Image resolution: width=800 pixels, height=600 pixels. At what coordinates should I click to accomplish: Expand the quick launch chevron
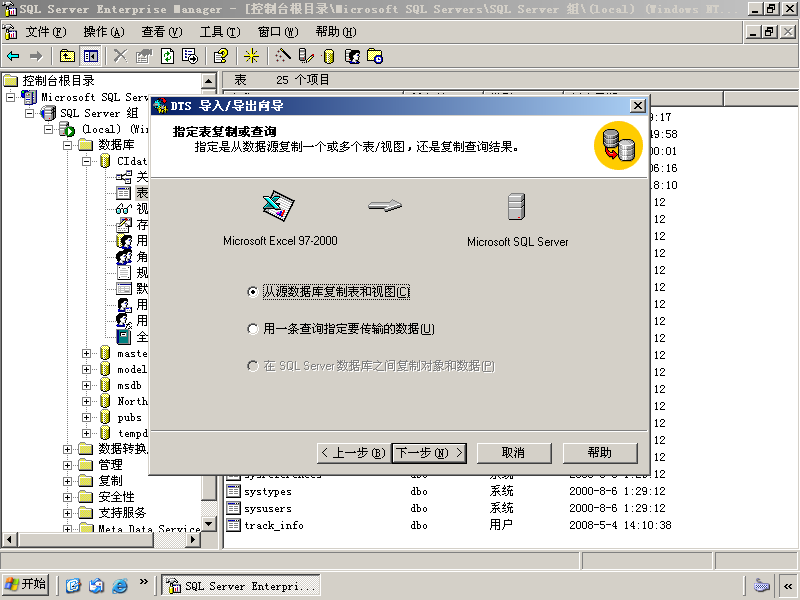(143, 581)
